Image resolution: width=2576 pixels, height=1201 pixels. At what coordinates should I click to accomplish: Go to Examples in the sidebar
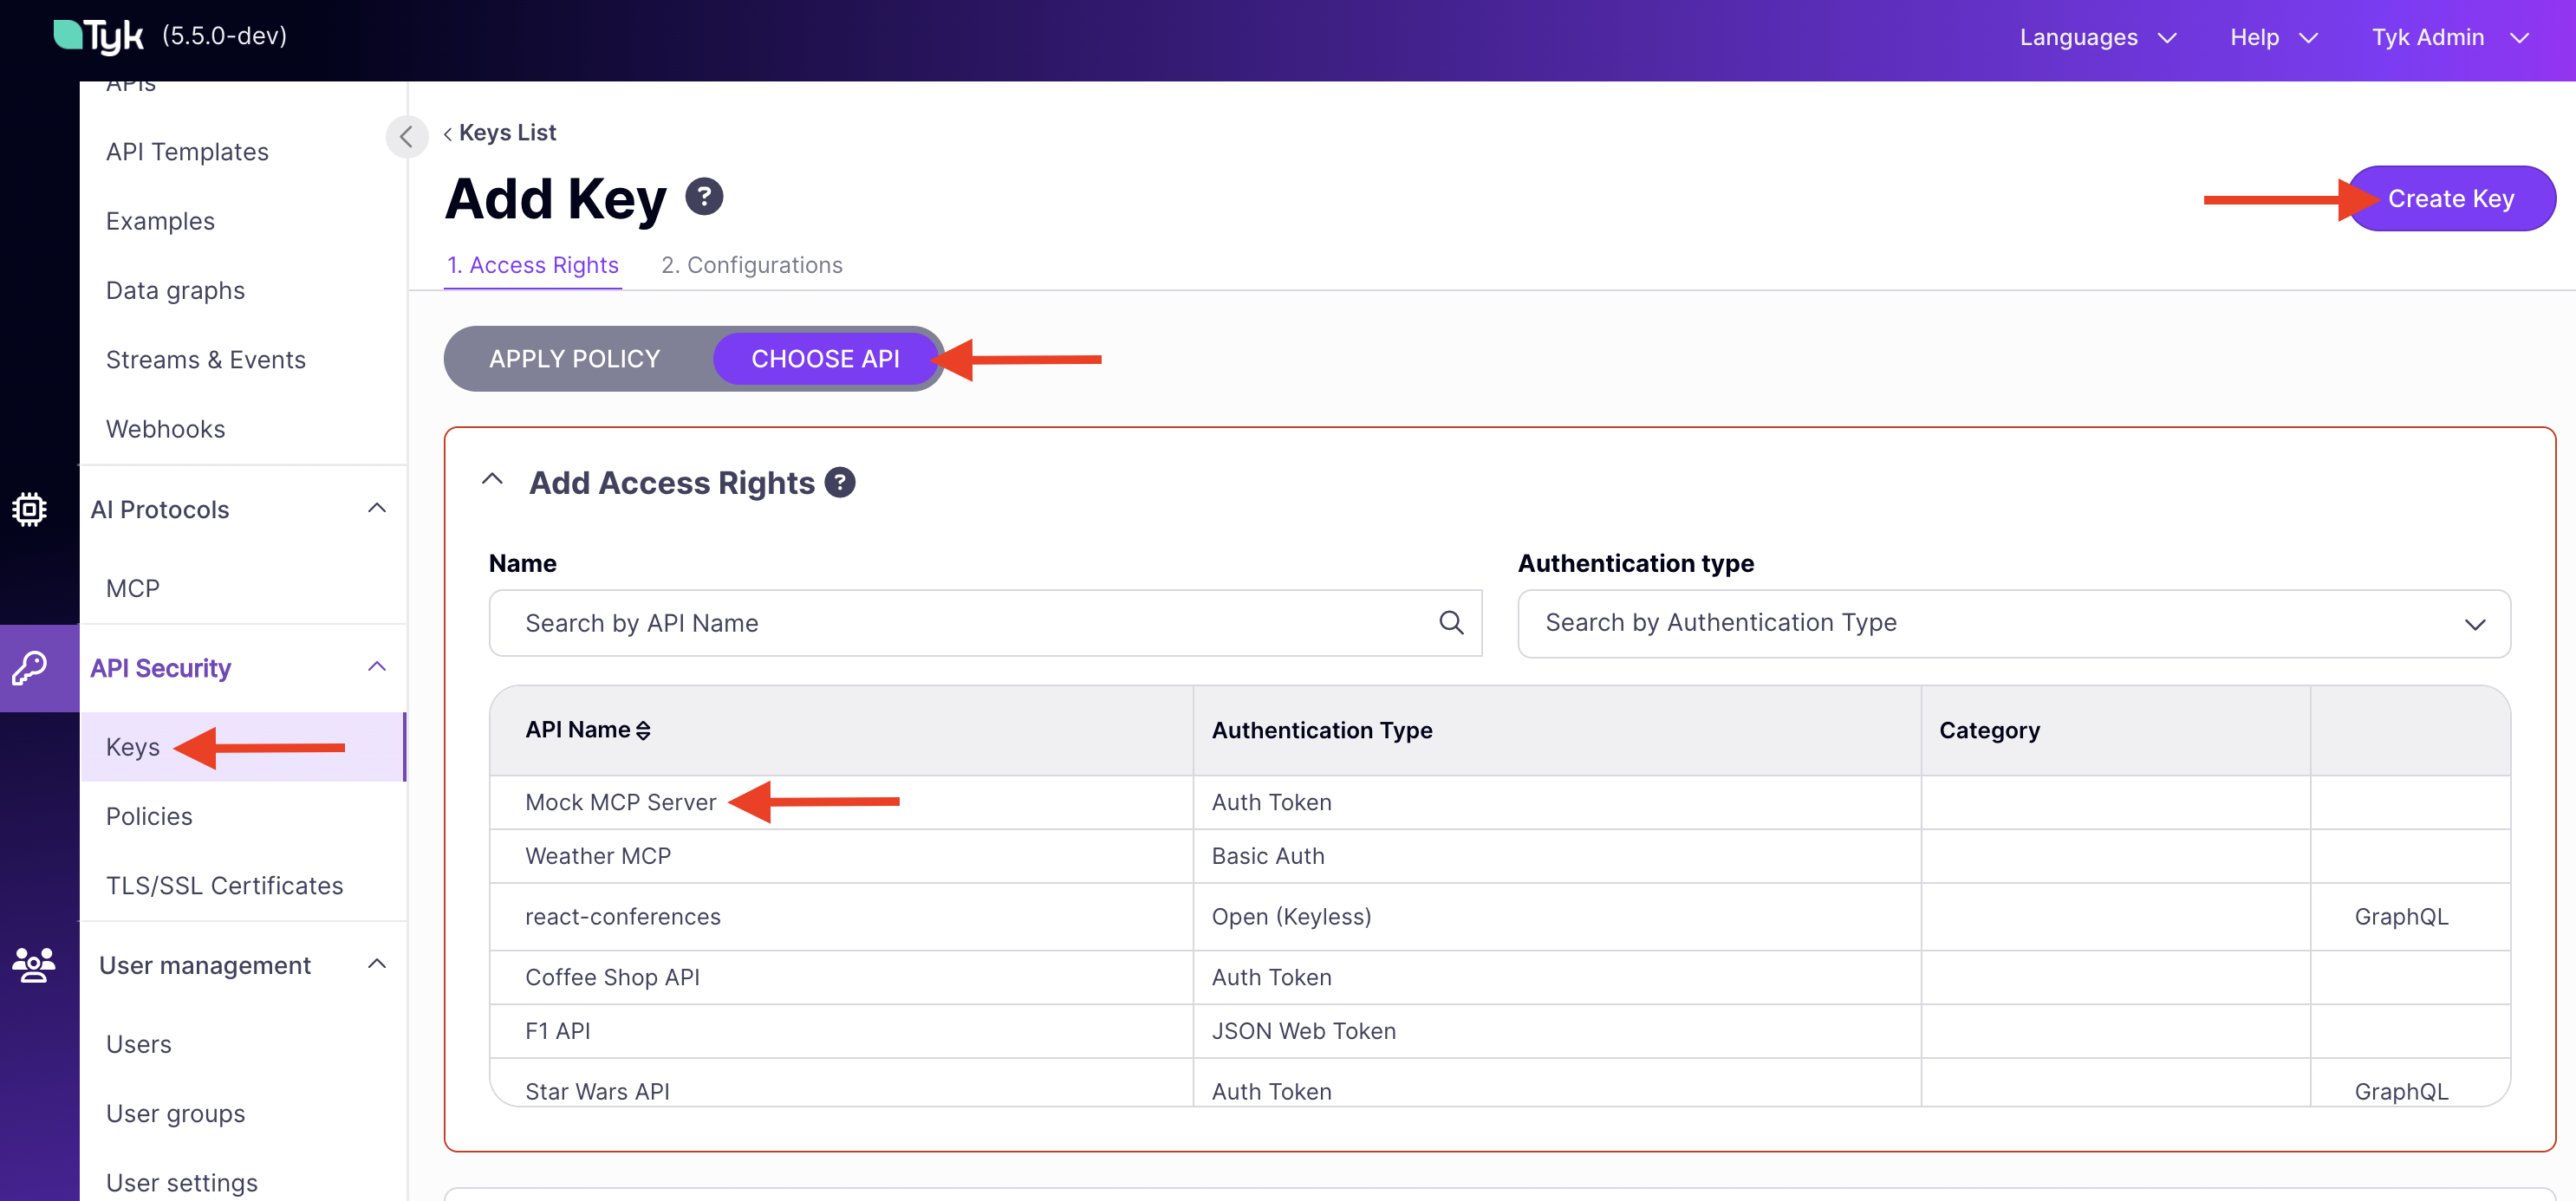[x=160, y=221]
